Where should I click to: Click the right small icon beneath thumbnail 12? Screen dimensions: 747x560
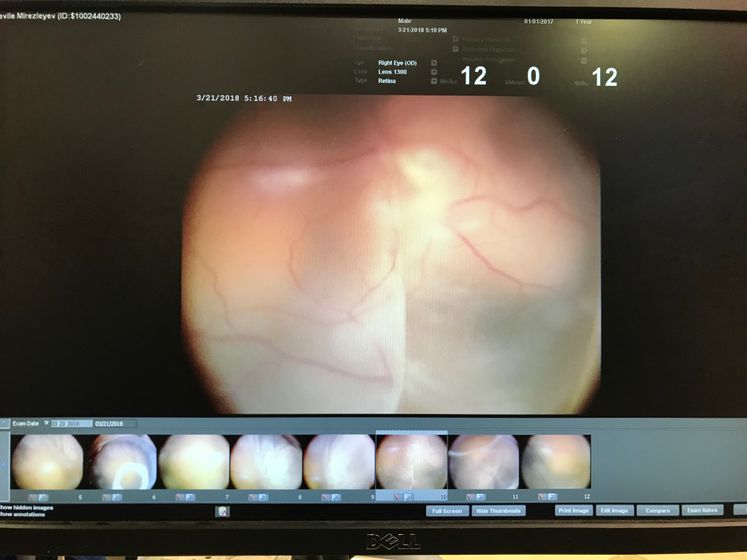552,497
